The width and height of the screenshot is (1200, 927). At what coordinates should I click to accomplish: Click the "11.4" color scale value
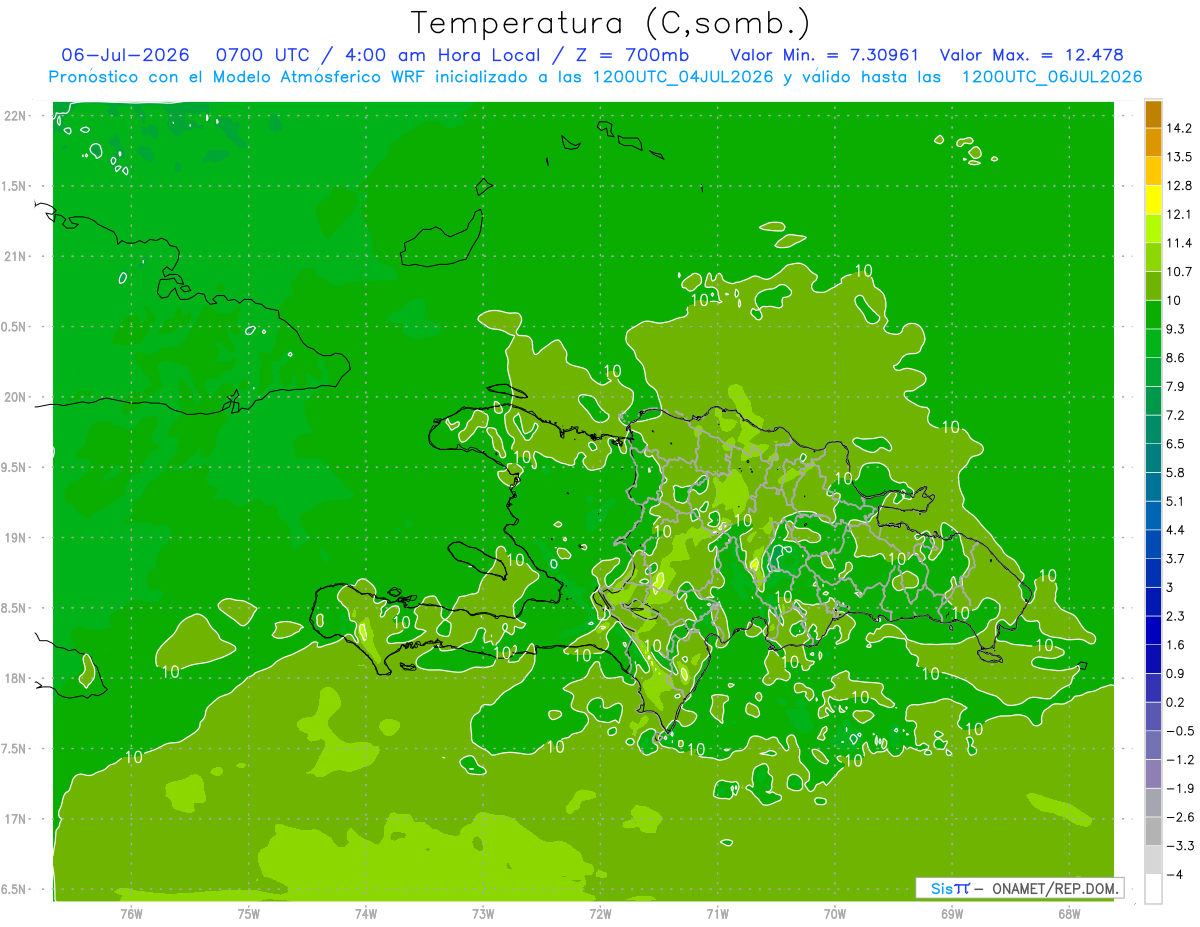(1179, 243)
